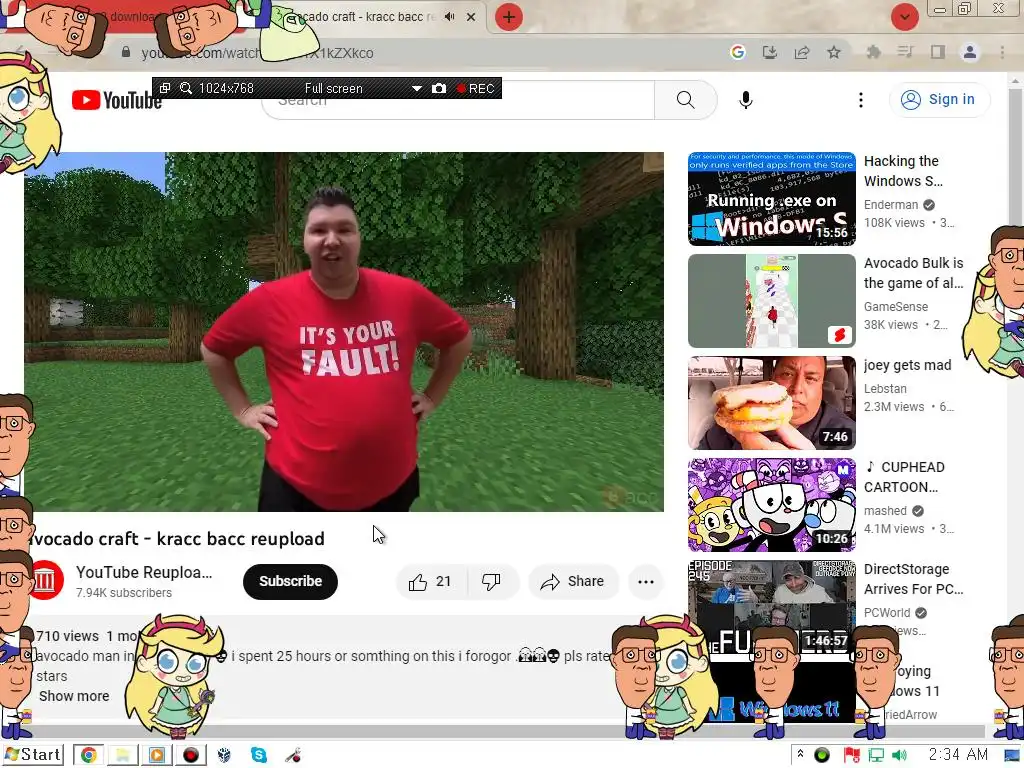Open DirectStorage Arrives For PC video title

[913, 579]
